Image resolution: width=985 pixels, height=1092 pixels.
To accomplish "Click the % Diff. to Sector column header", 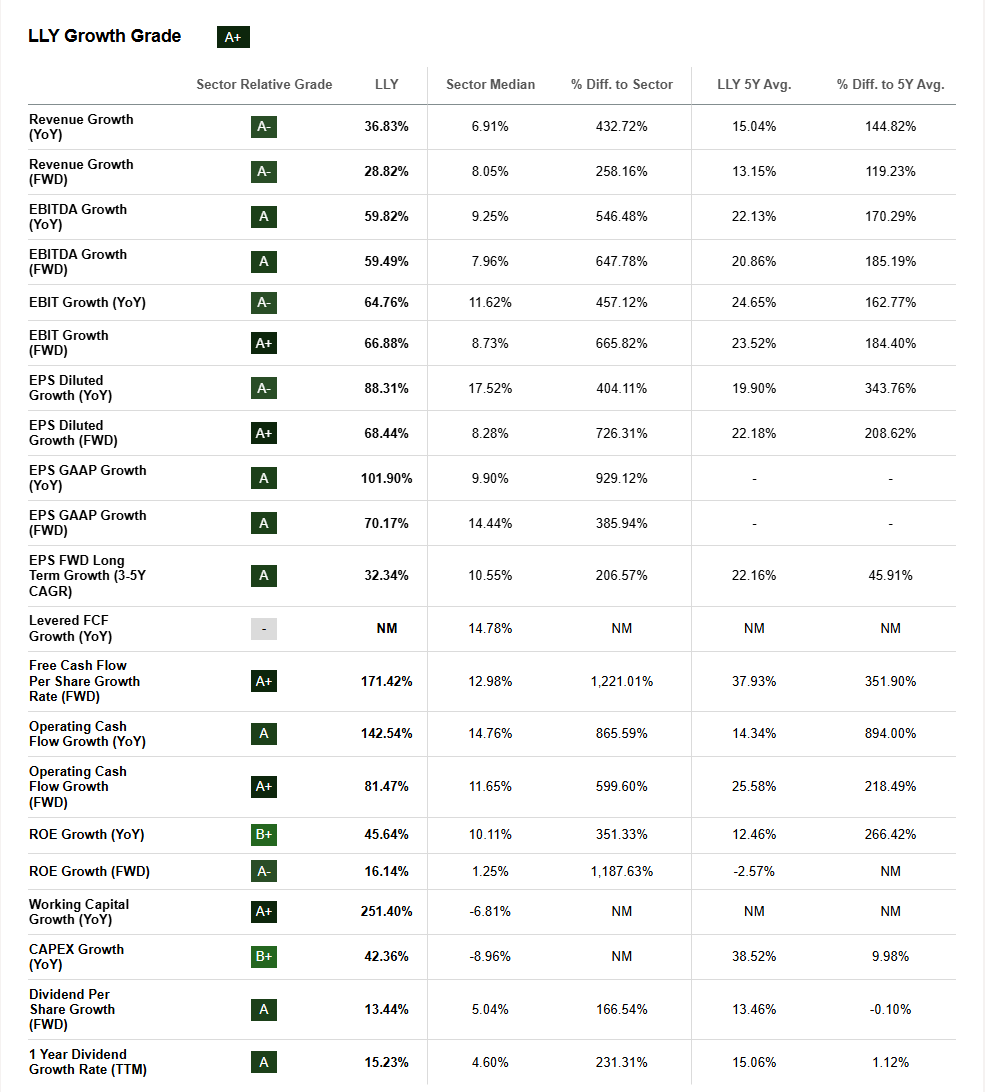I will (621, 84).
